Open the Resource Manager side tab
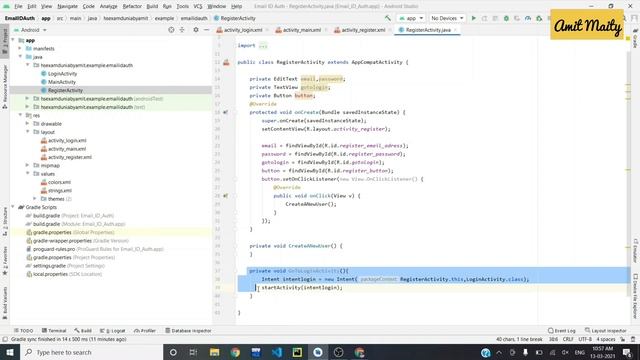This screenshot has height=360, width=640. pos(5,87)
